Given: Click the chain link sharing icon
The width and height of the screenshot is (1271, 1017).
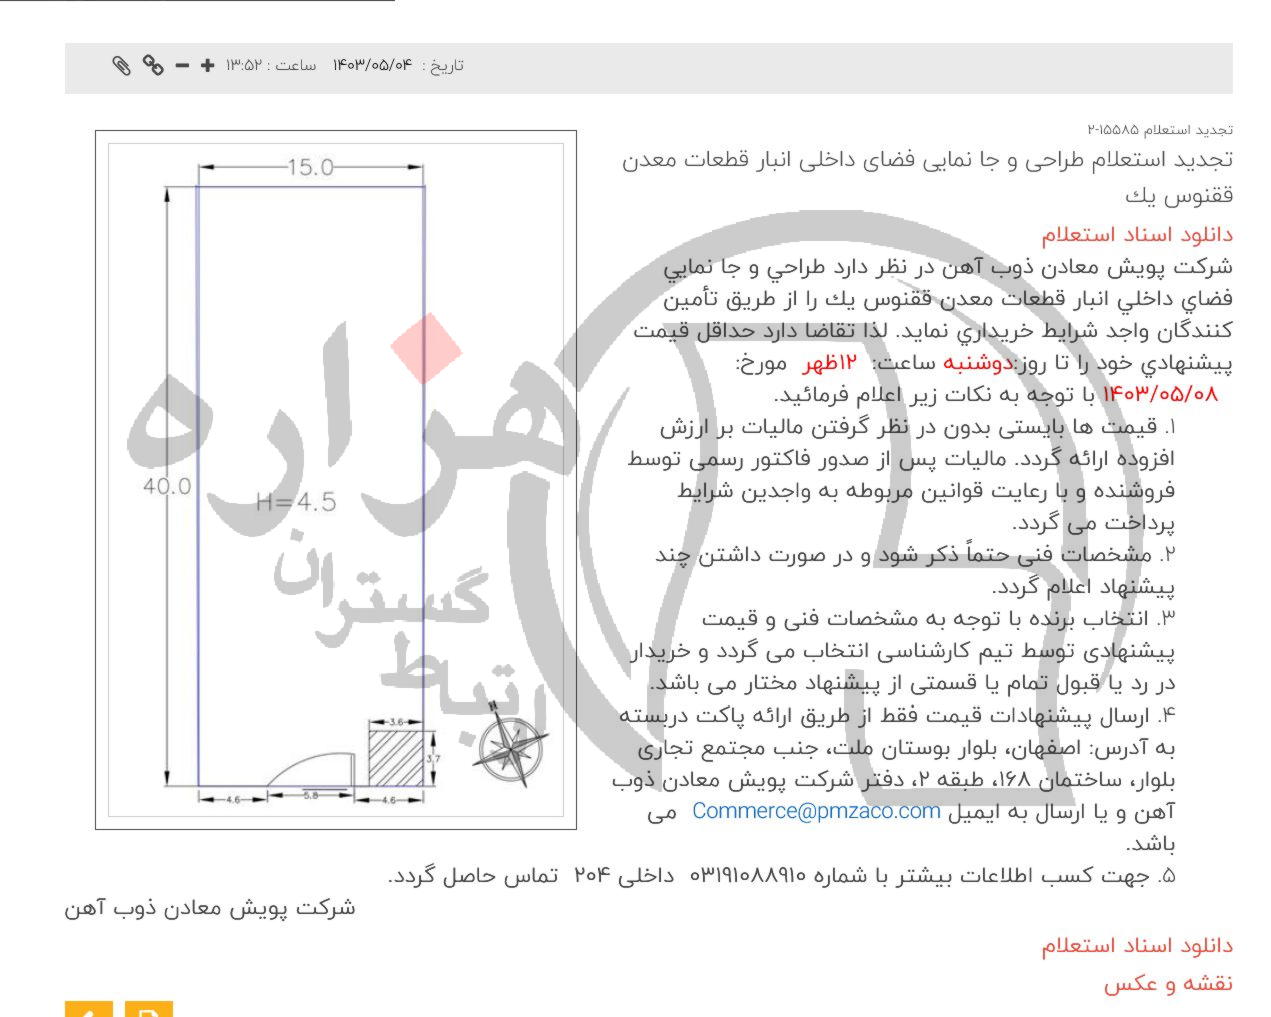Looking at the screenshot, I should point(152,65).
